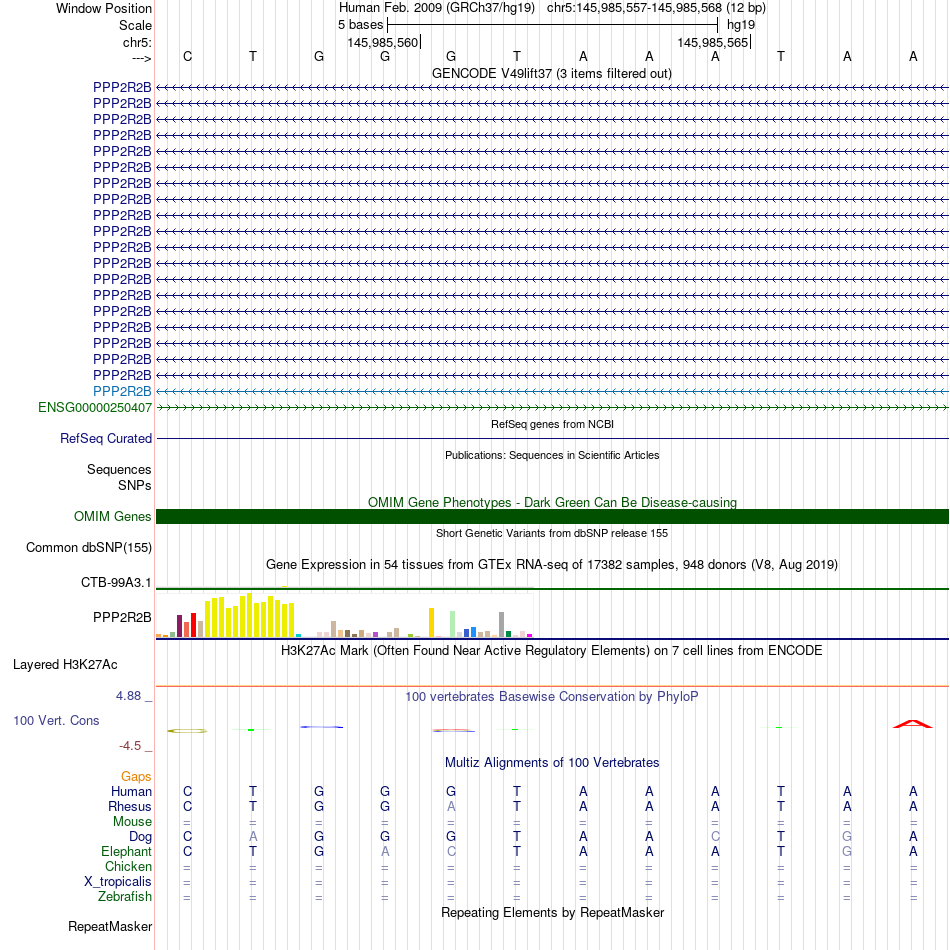Click the H3K27Ac Mark track title
This screenshot has height=950, width=950.
point(552,651)
